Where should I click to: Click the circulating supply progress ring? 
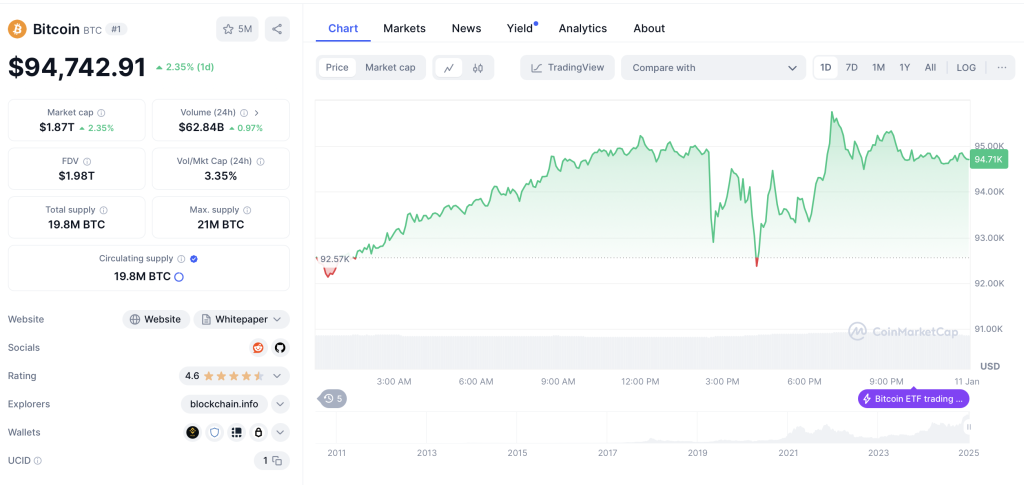179,277
